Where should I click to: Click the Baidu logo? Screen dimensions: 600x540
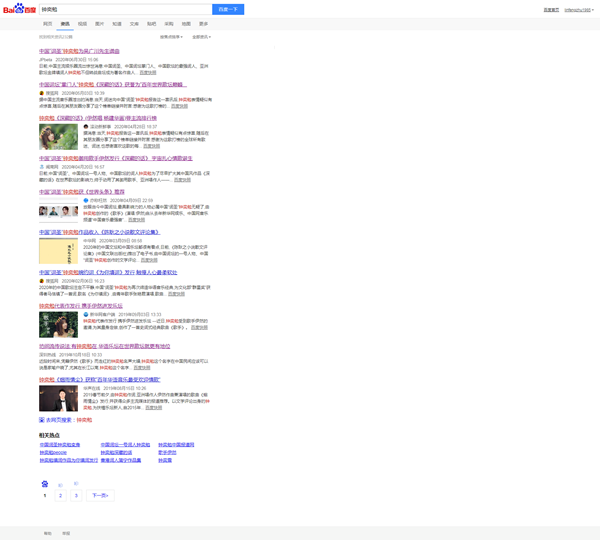17,9
